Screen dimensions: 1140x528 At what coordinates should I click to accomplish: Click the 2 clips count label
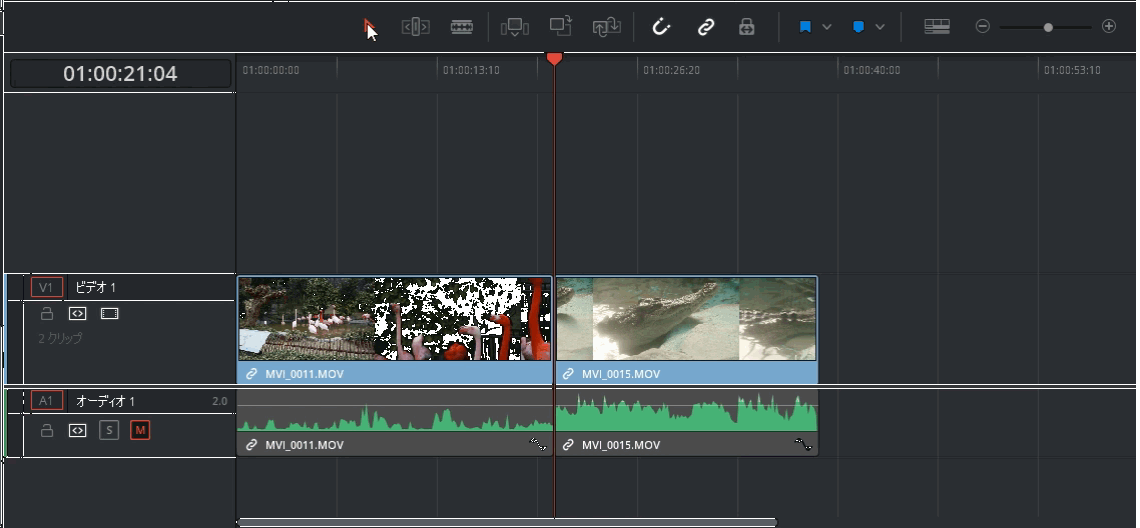(x=60, y=339)
